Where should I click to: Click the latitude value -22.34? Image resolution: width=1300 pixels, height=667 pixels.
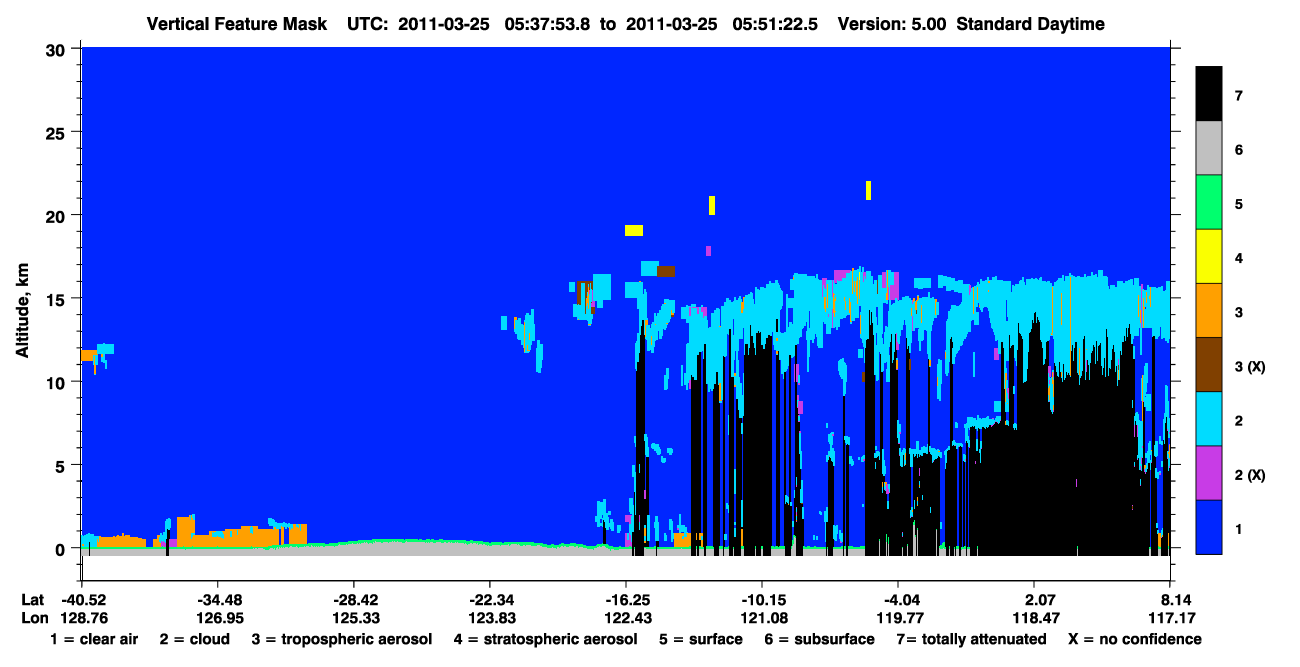pyautogui.click(x=490, y=599)
